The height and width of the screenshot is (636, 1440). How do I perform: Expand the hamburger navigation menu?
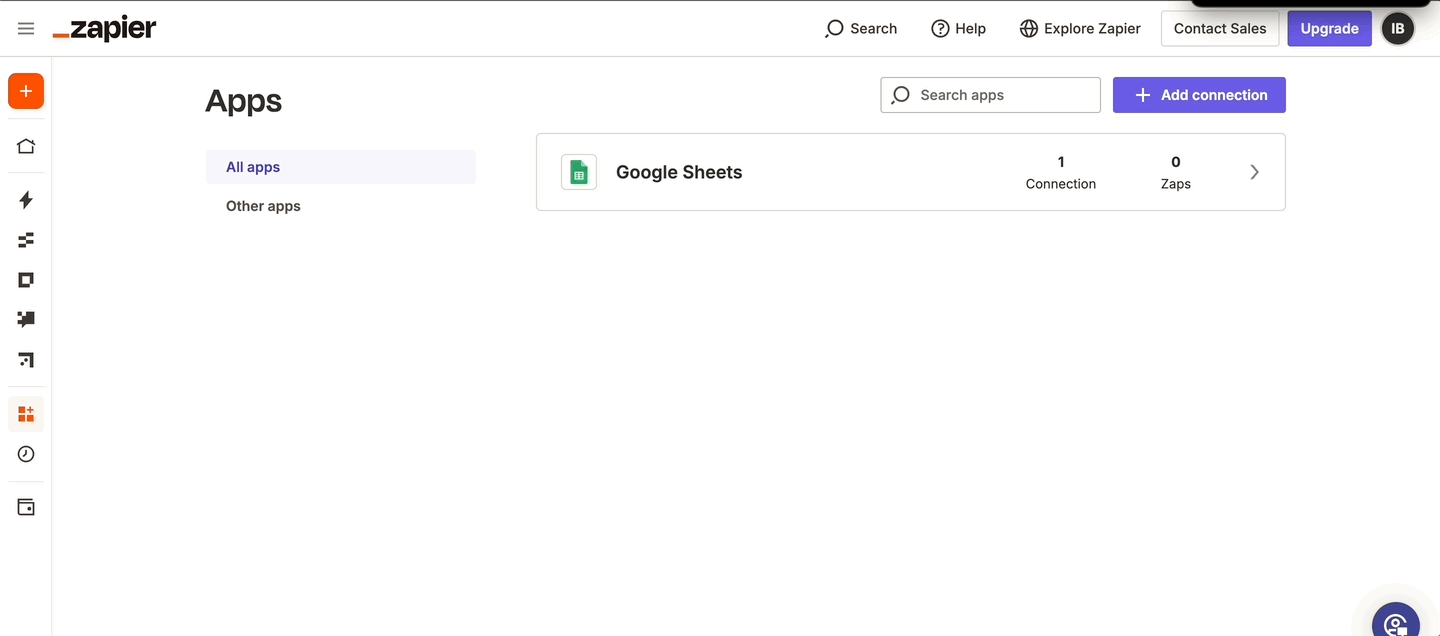(26, 29)
